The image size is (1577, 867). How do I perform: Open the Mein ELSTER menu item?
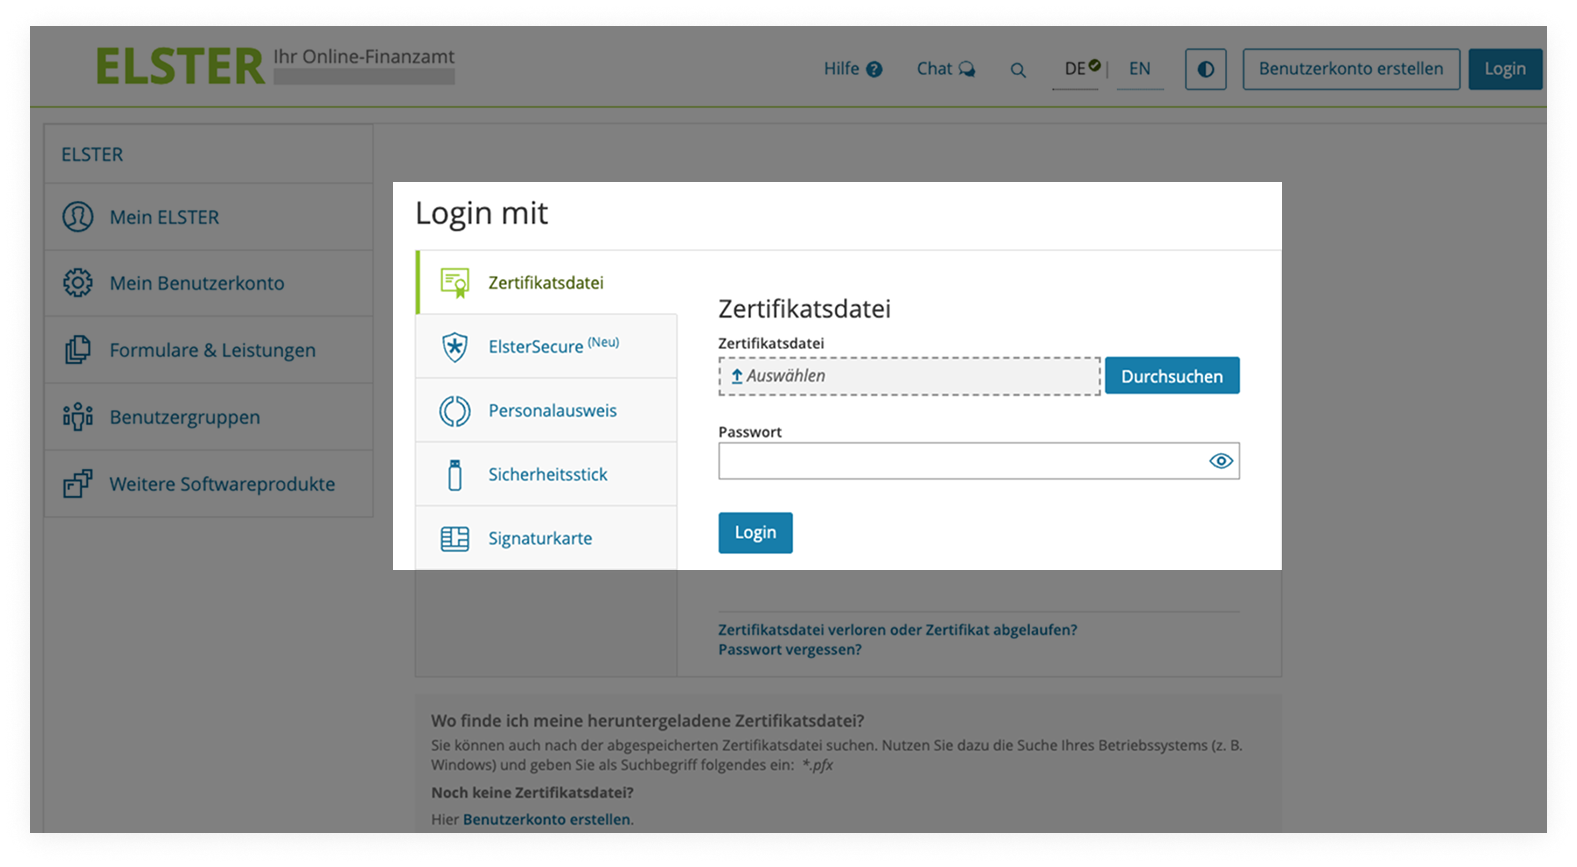[208, 217]
